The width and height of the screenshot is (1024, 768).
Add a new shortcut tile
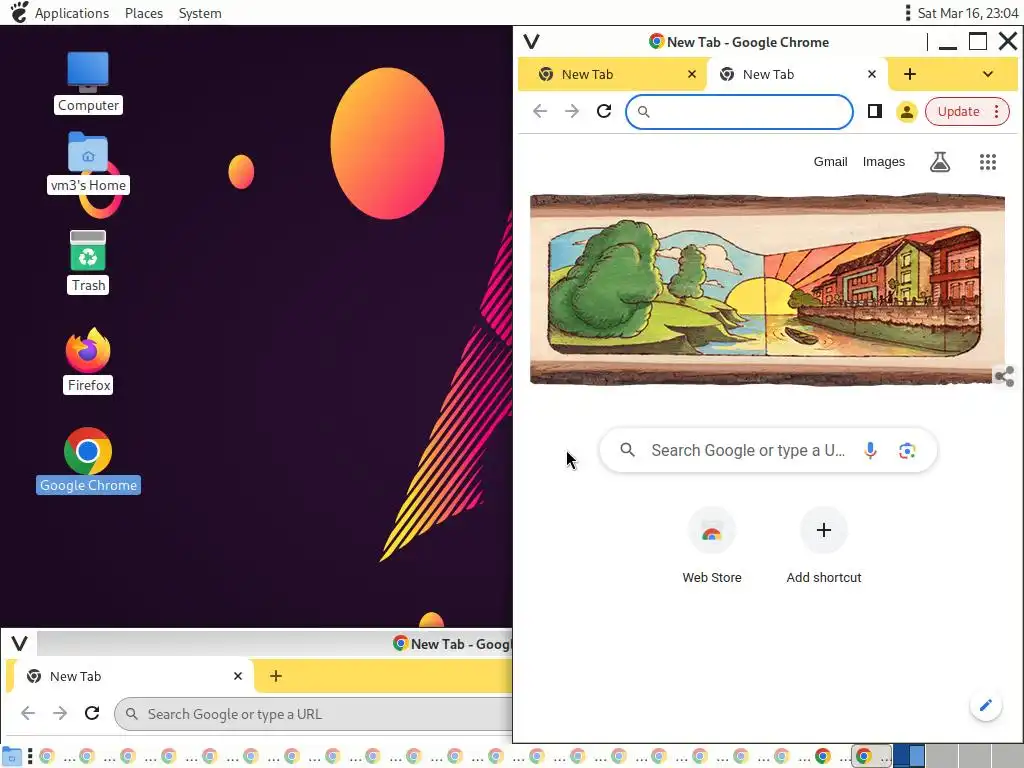(x=824, y=546)
